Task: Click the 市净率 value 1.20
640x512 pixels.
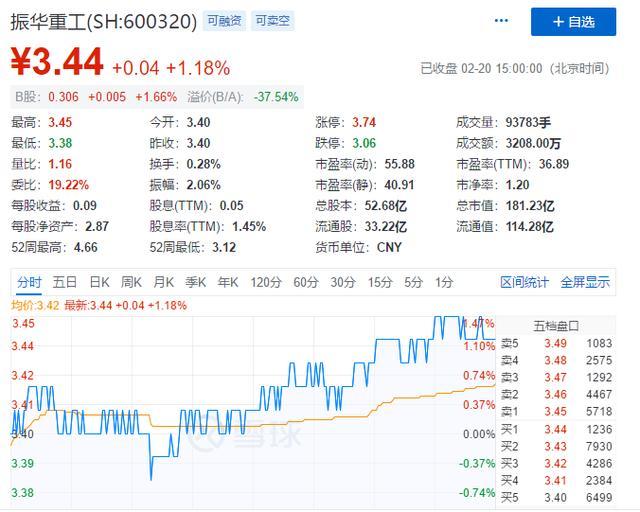Action: 517,185
